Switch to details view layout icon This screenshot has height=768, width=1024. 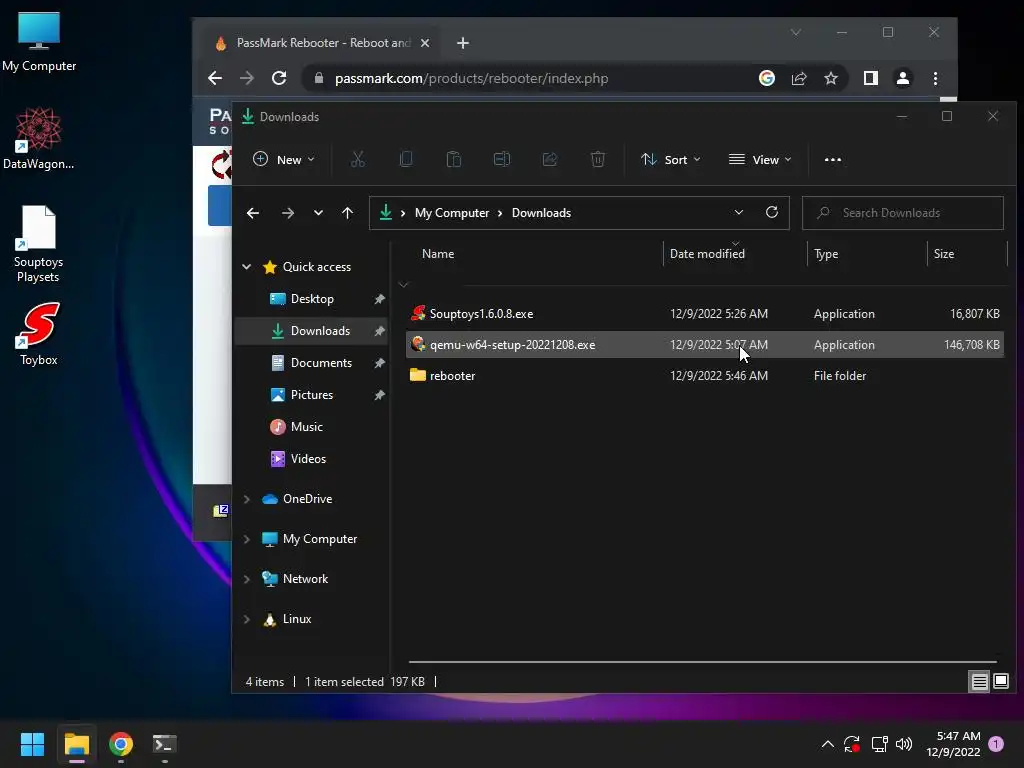click(x=980, y=682)
